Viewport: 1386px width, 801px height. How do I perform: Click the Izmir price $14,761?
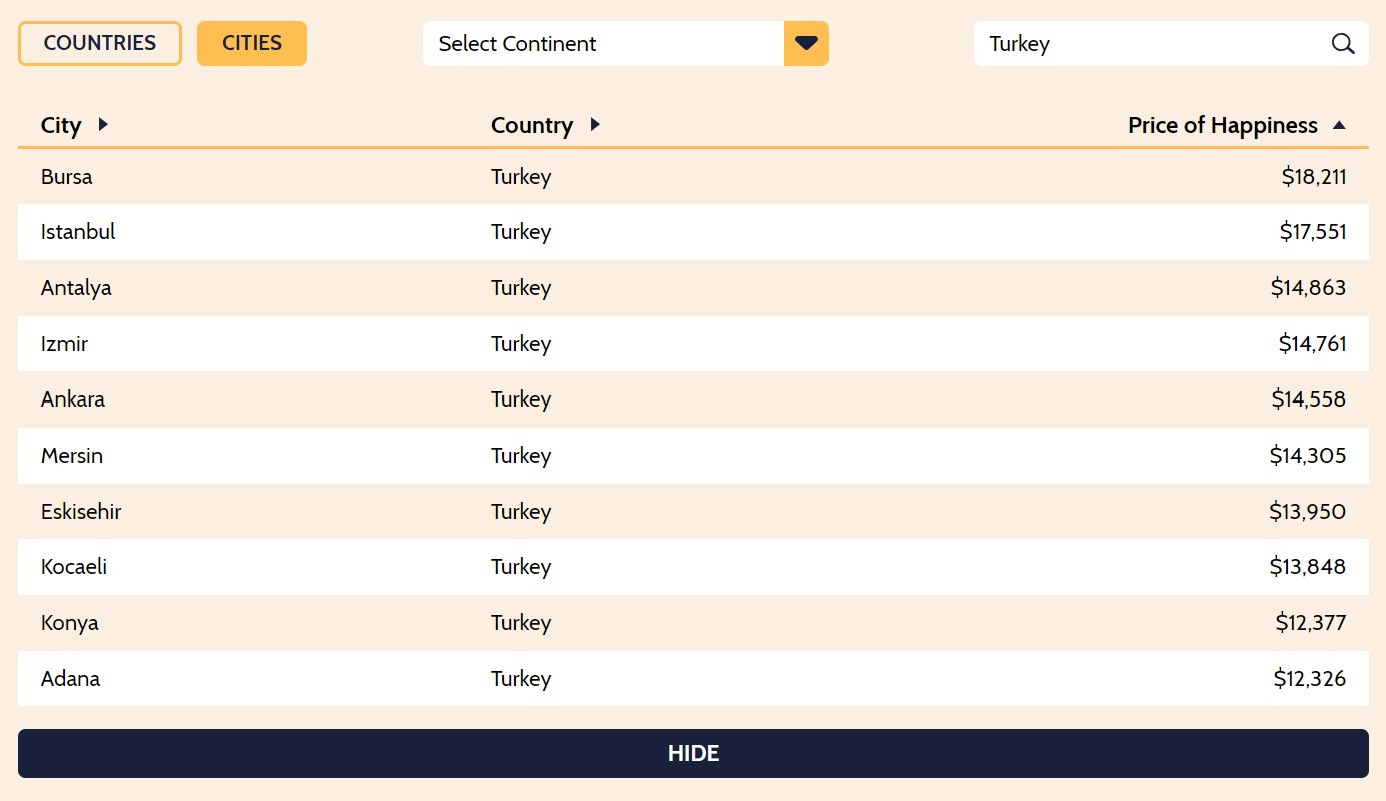1312,344
